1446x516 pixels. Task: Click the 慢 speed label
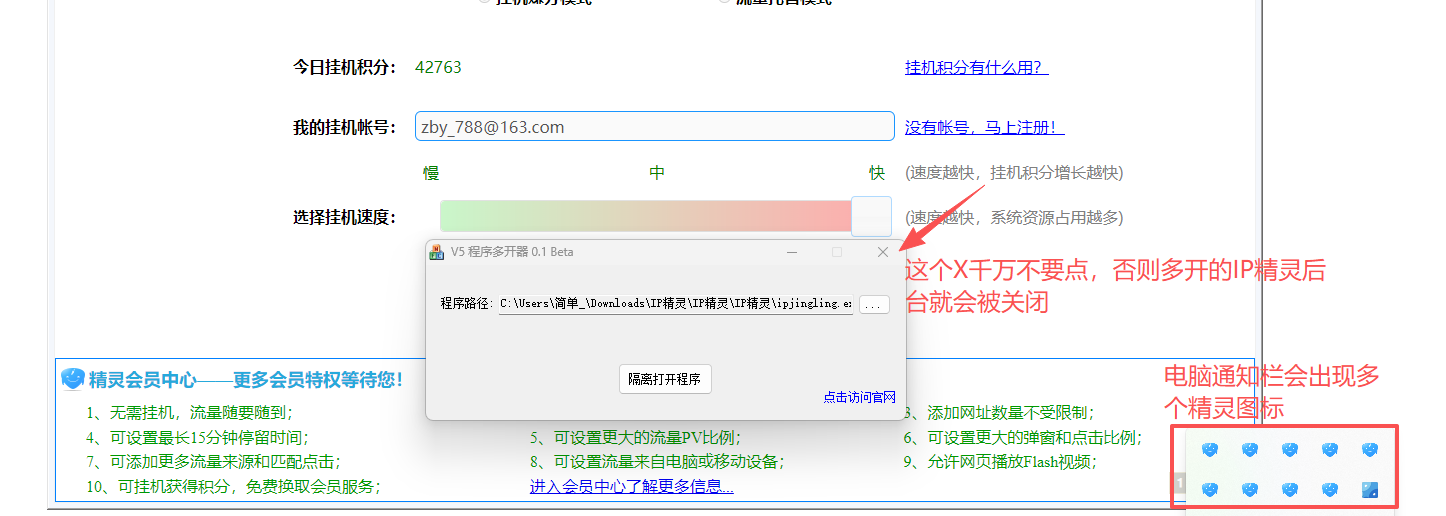click(x=431, y=173)
